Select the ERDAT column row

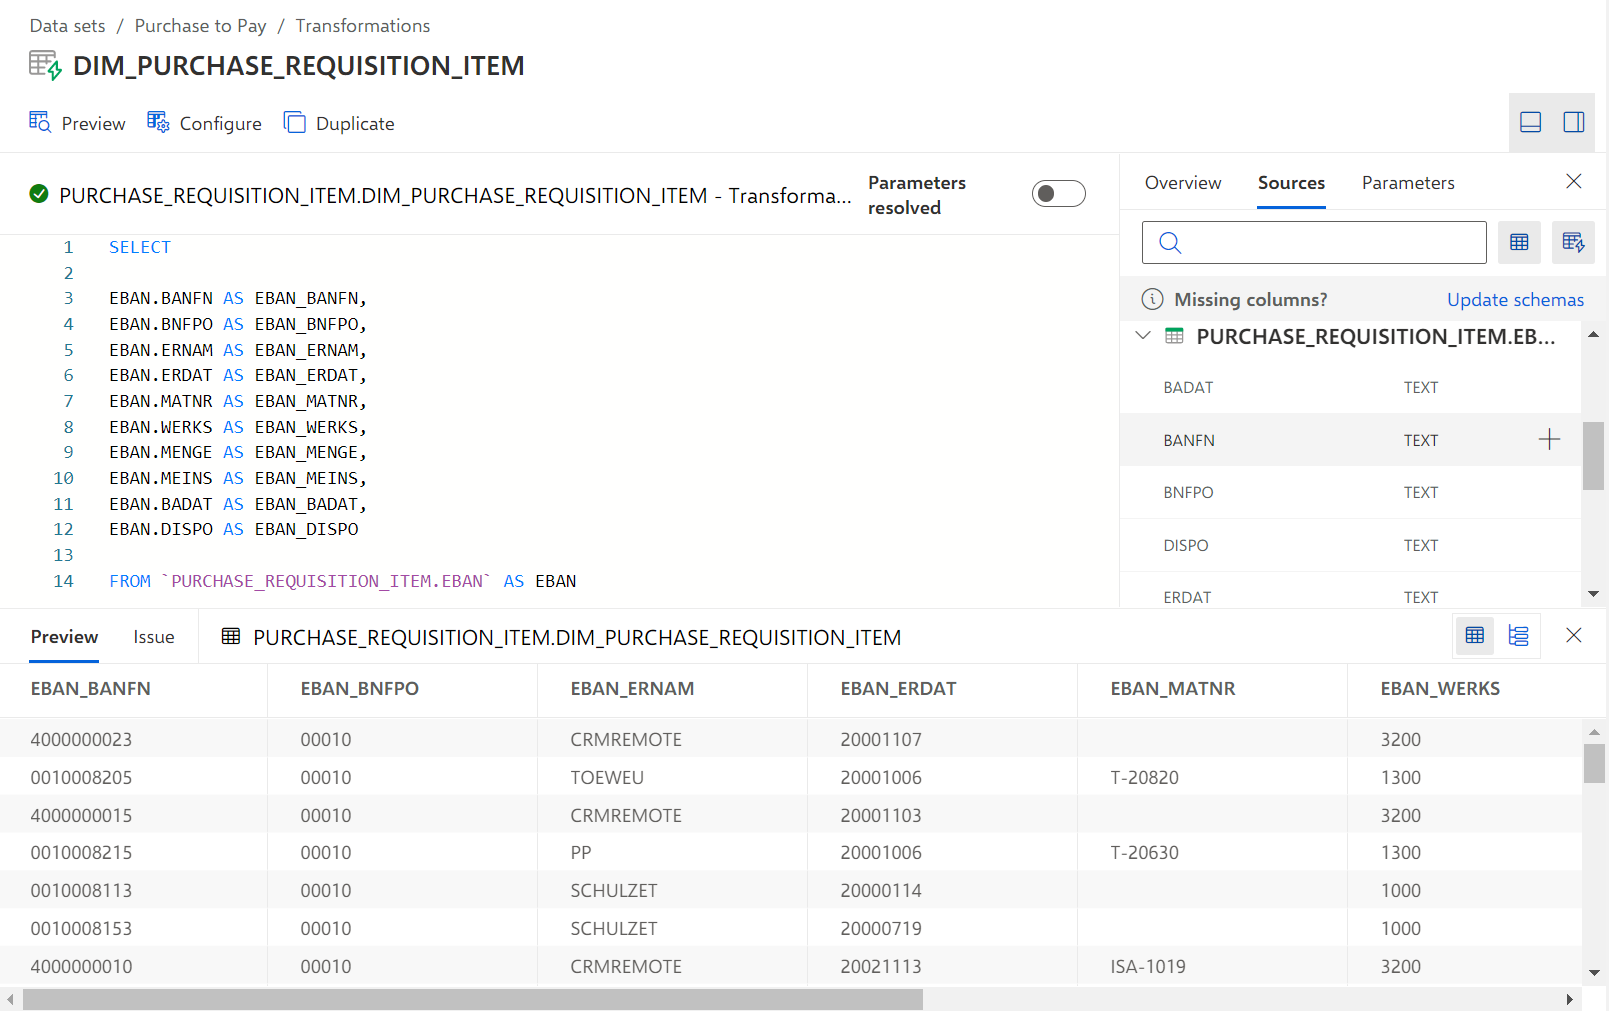[x=1350, y=596]
